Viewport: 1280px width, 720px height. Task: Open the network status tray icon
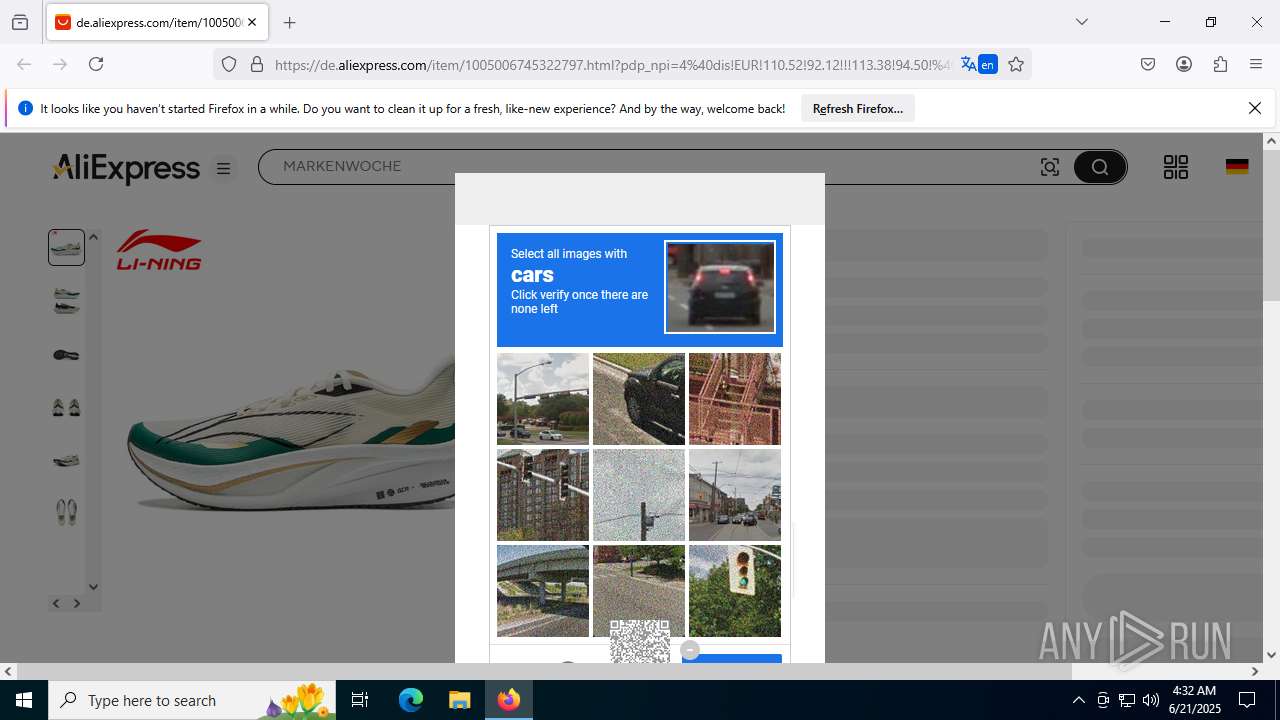point(1127,700)
